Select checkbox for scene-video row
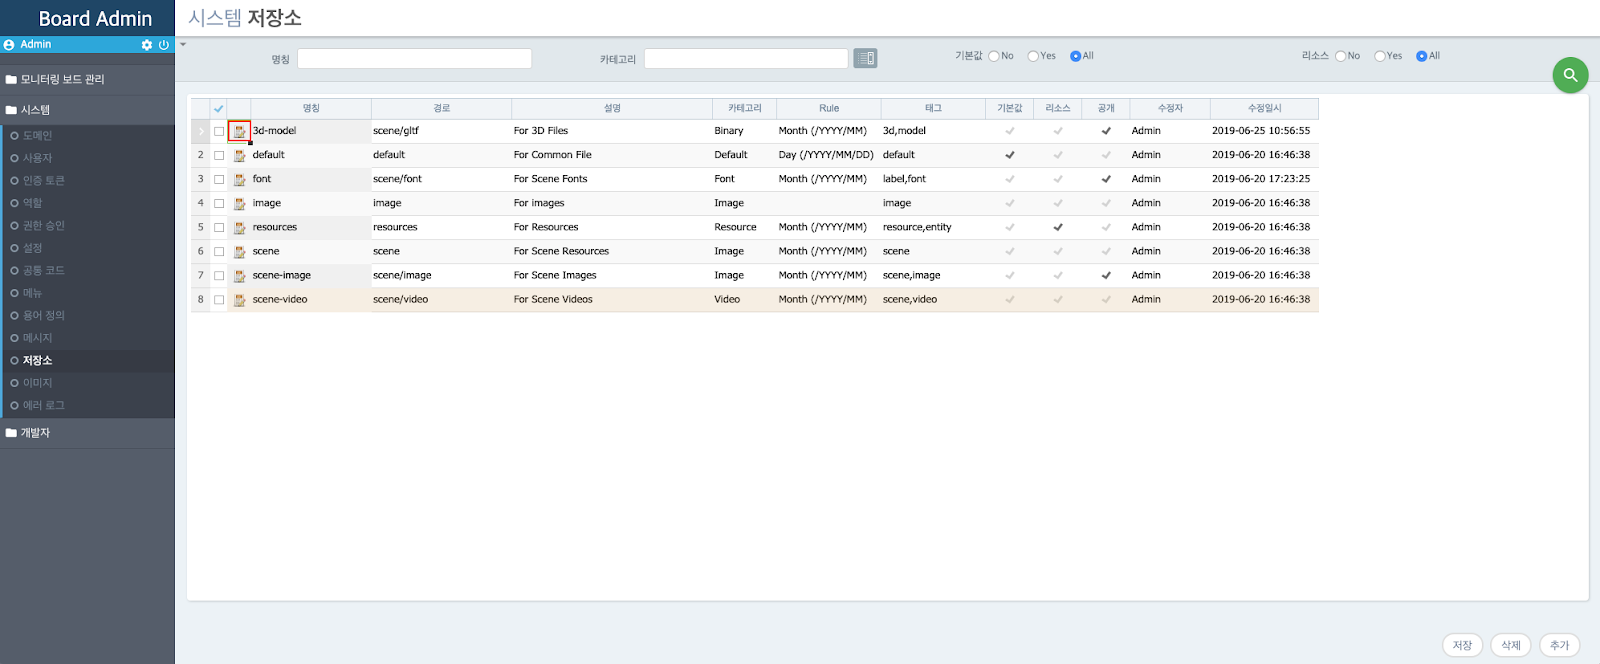 [x=218, y=299]
